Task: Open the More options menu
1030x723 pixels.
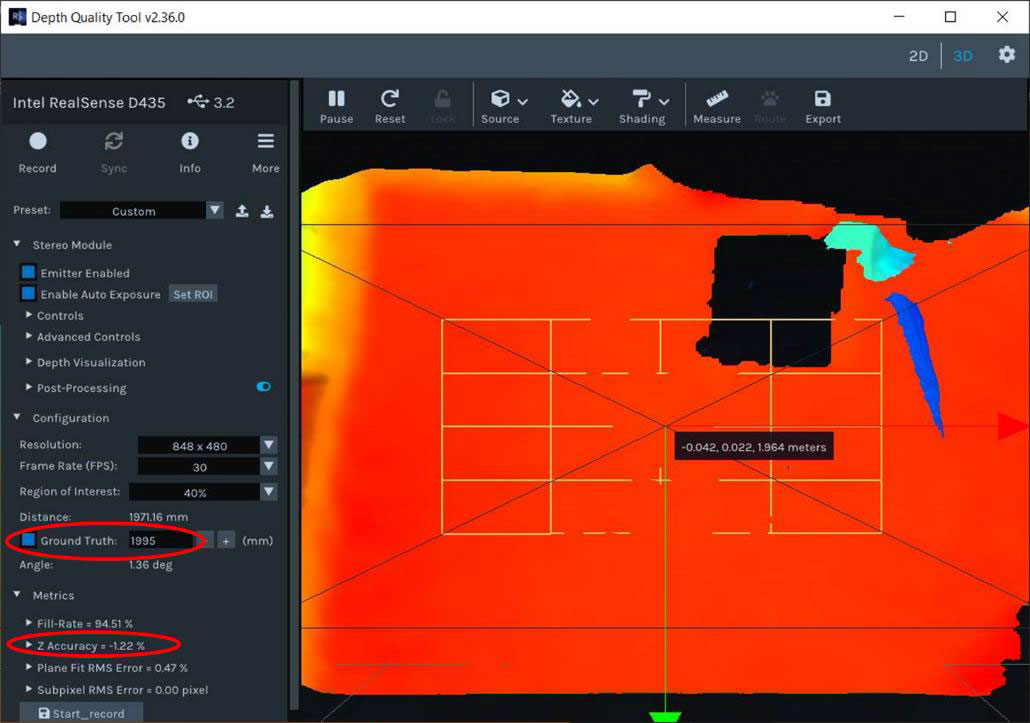Action: coord(264,150)
